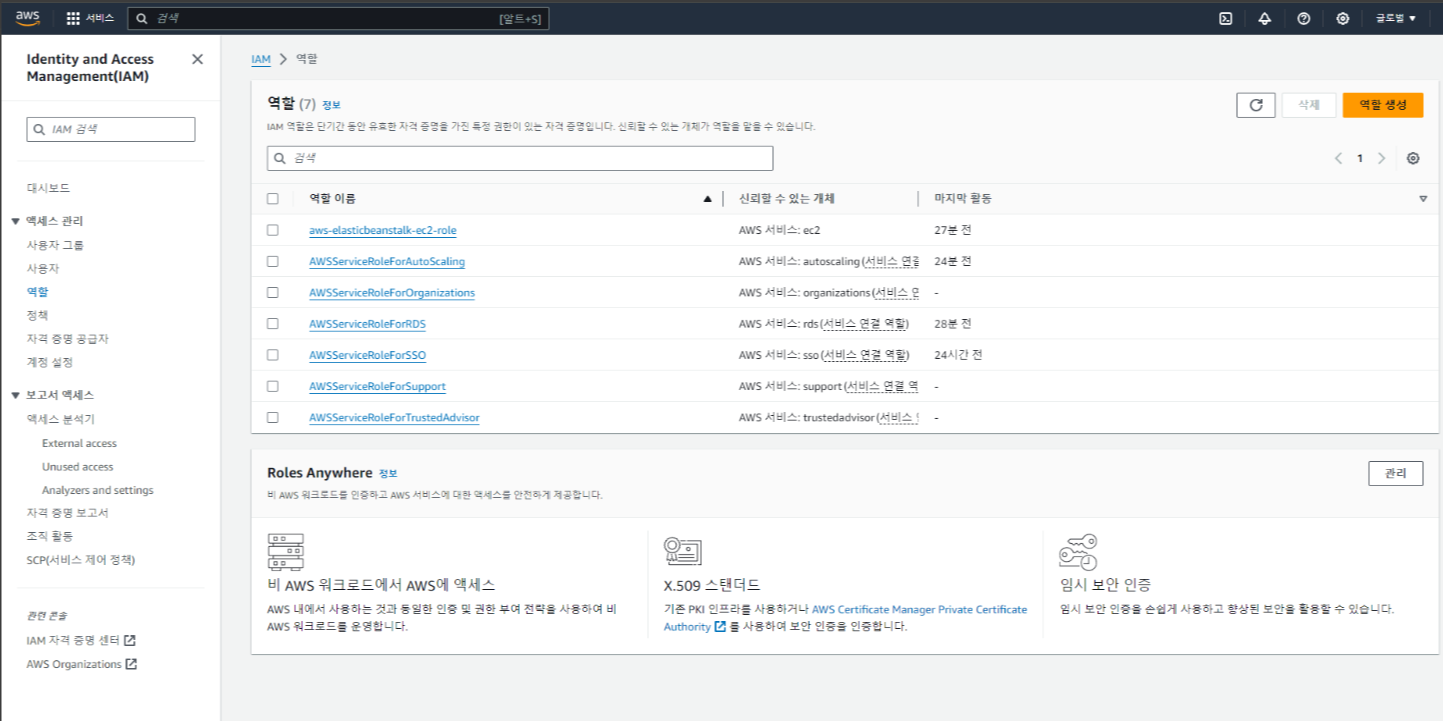Check the AWSServiceRoleForAutoScaling checkbox

coord(273,261)
